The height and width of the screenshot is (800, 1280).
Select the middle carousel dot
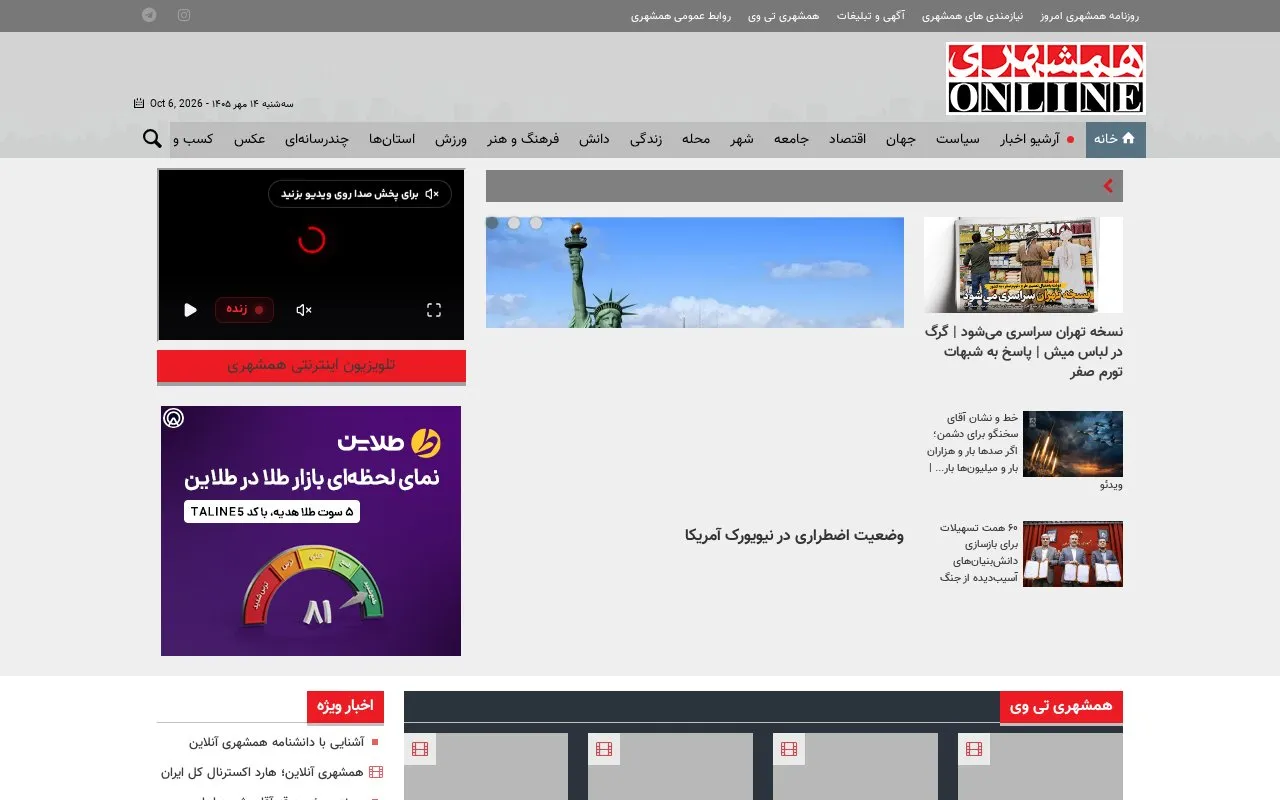pos(514,223)
